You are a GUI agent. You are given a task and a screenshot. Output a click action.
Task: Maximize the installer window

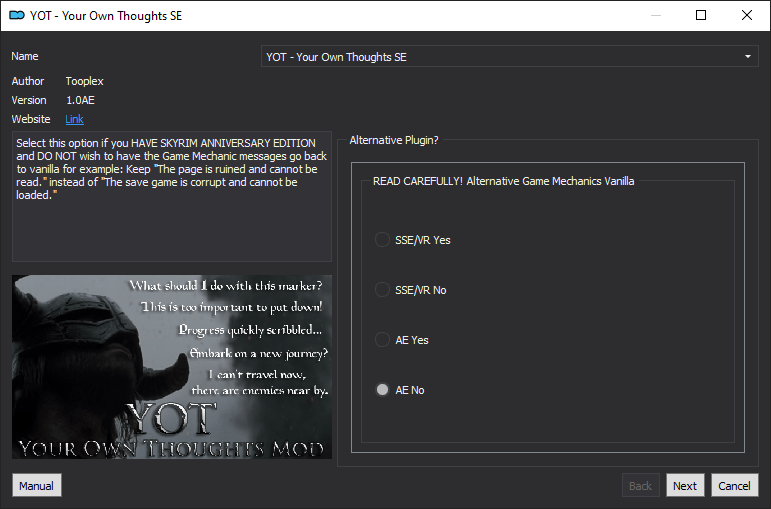(x=701, y=15)
